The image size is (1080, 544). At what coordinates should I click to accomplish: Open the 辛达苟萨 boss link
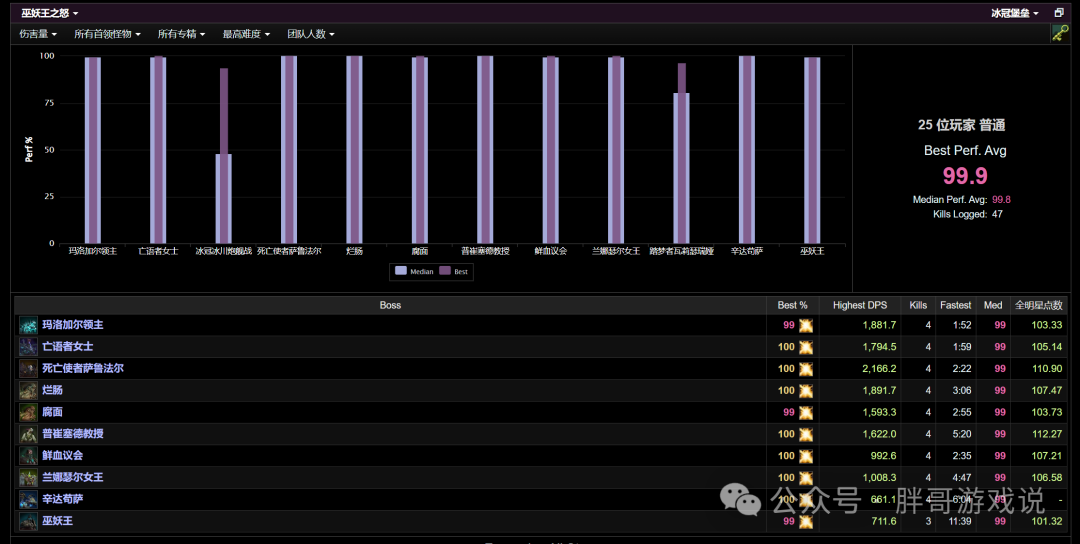tap(63, 499)
